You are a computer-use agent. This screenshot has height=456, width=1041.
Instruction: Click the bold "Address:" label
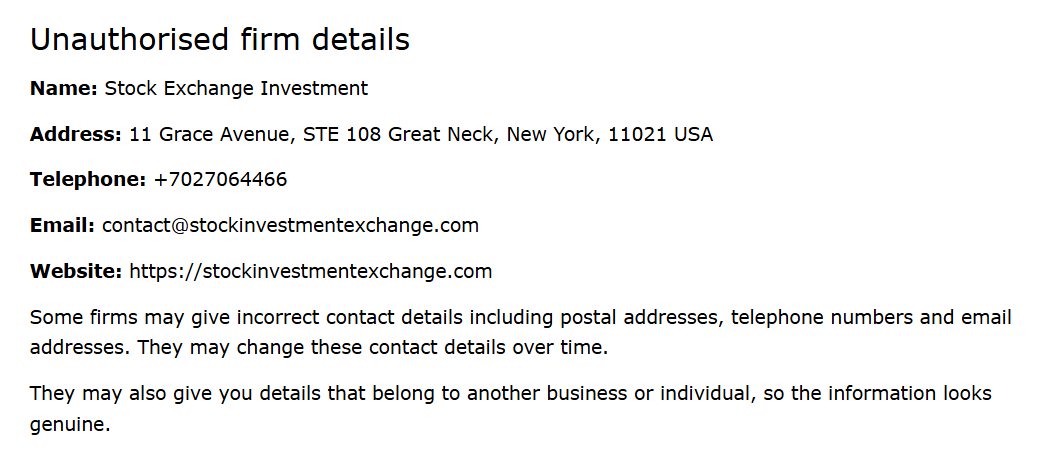click(75, 135)
